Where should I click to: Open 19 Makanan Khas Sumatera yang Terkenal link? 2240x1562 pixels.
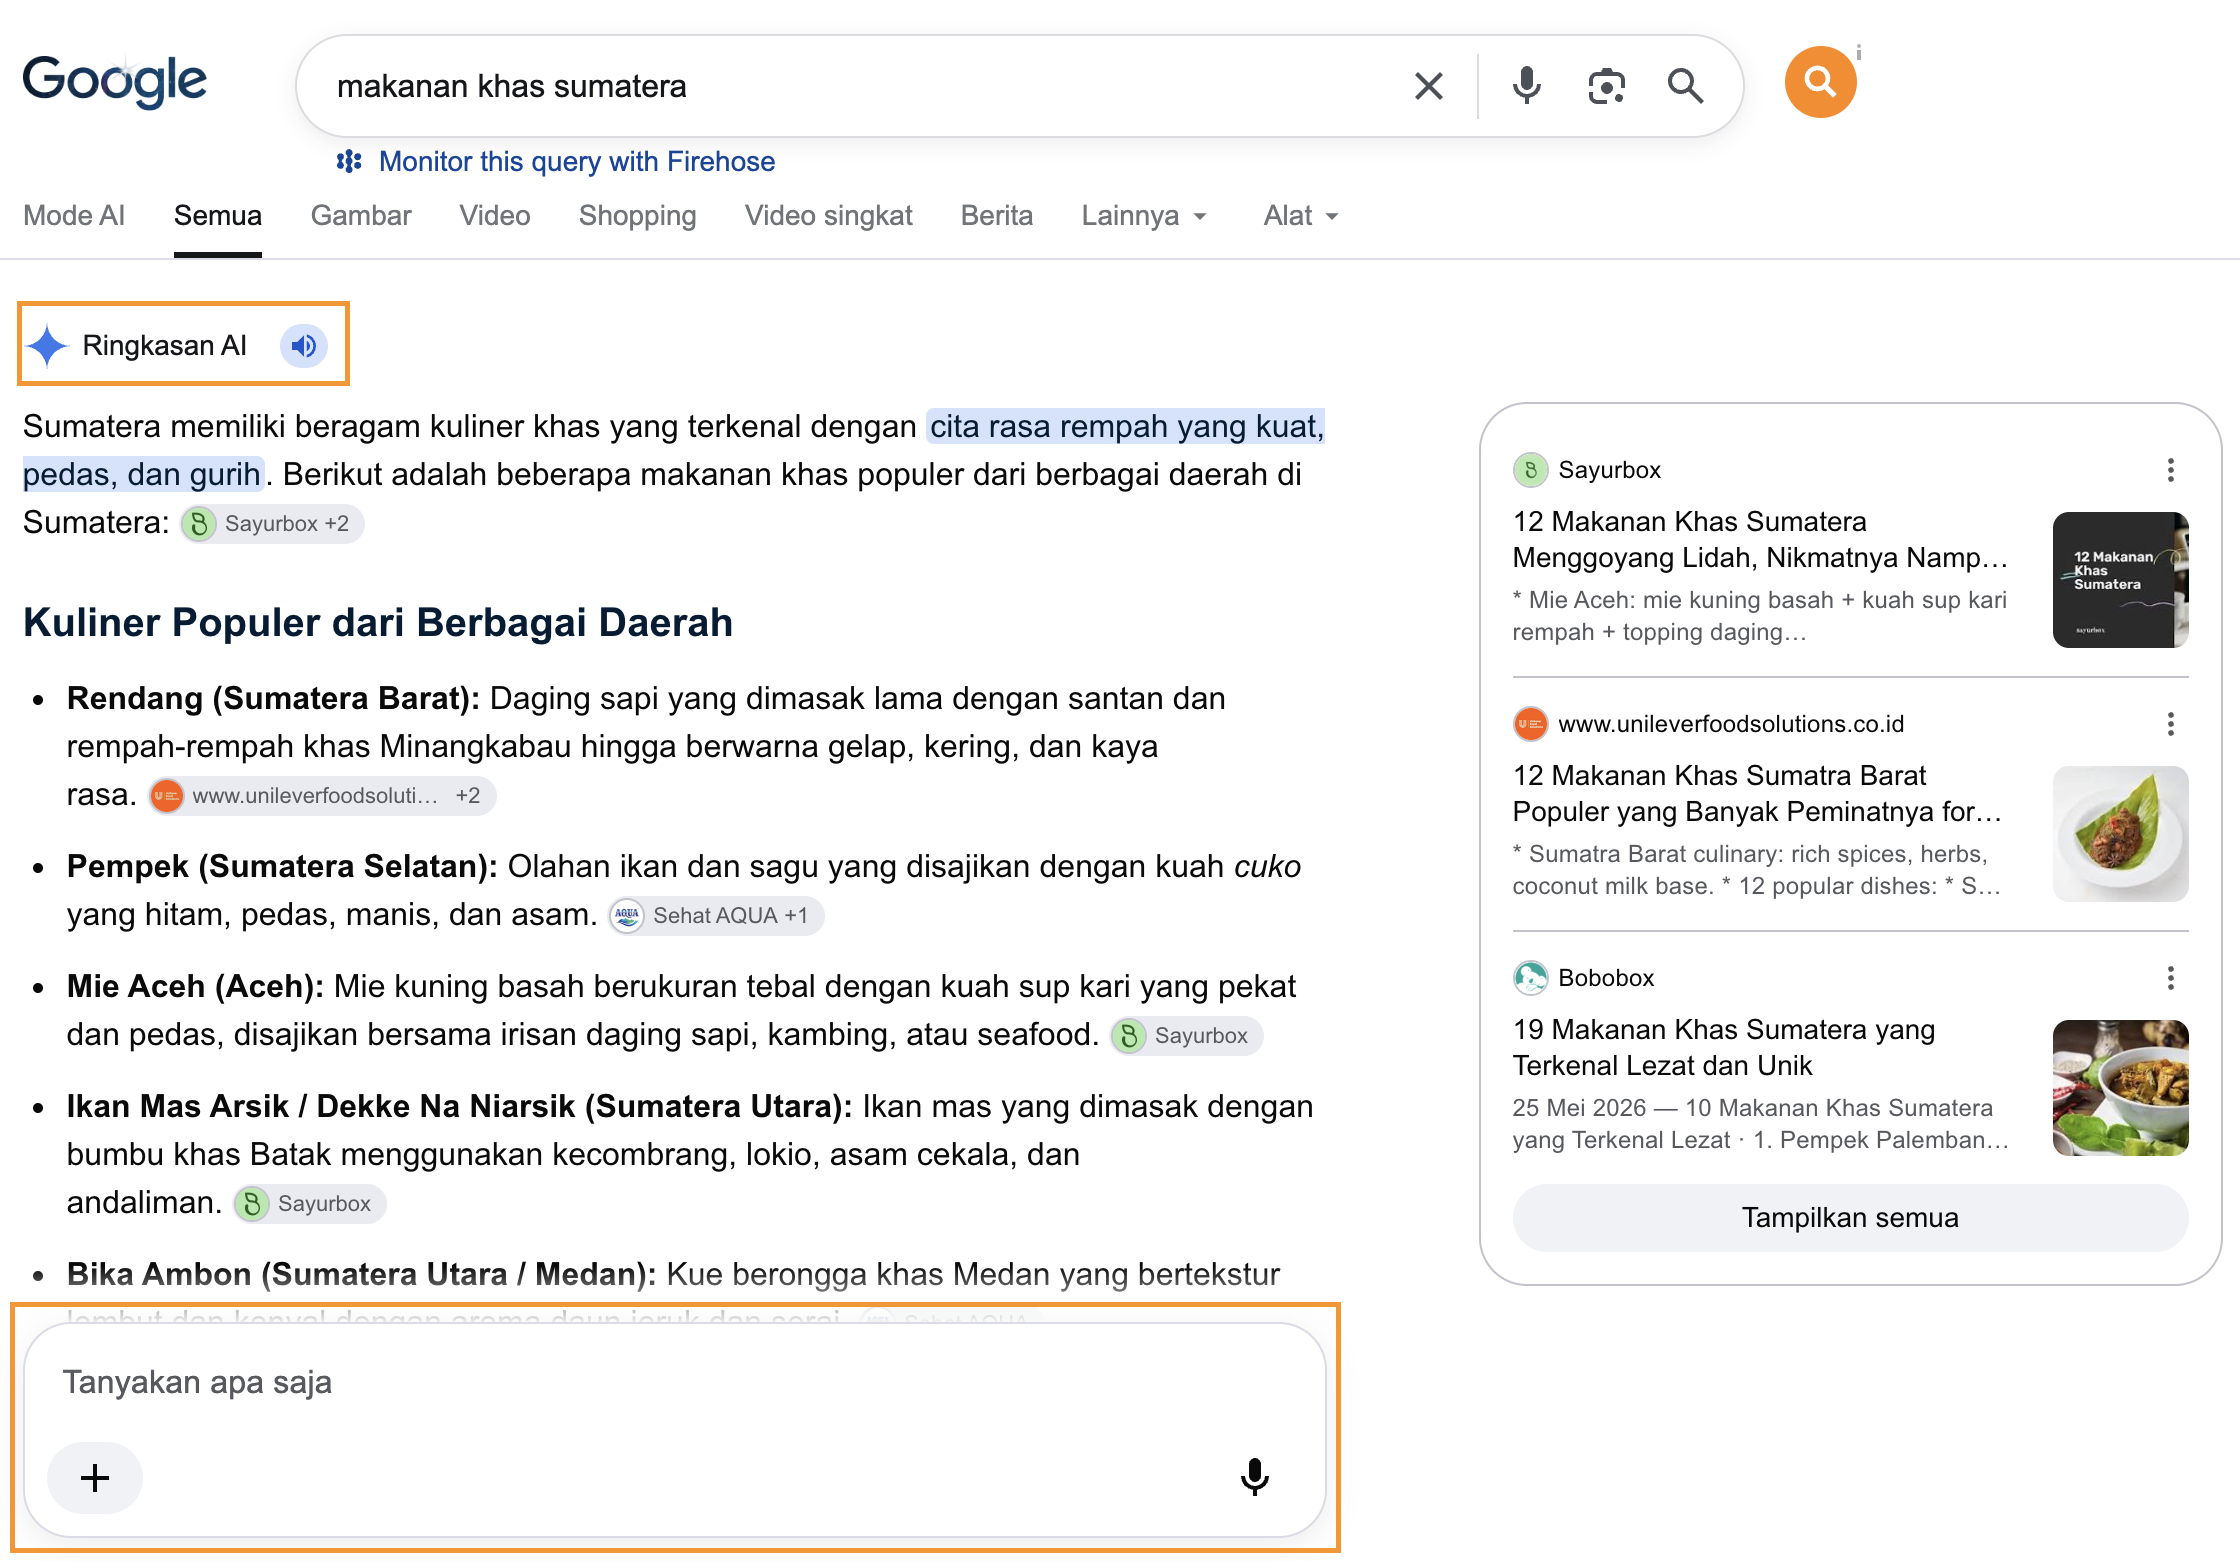1724,1048
